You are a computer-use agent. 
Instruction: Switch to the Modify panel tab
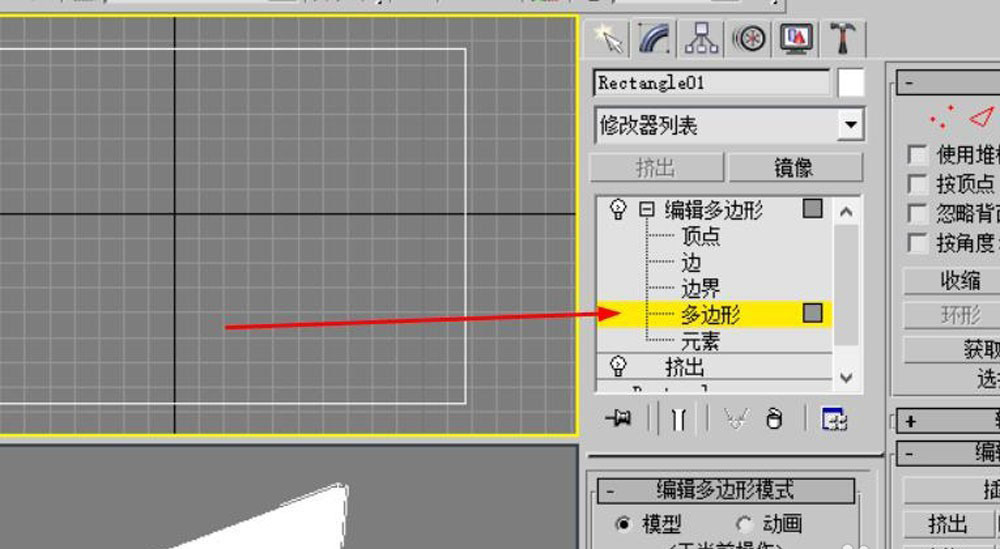(654, 39)
